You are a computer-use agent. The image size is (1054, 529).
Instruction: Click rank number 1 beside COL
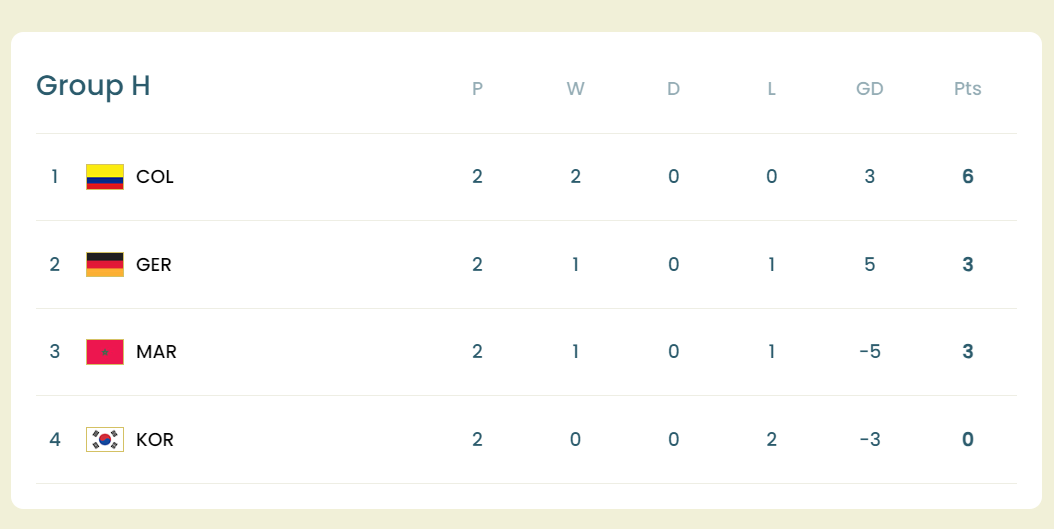tap(55, 177)
